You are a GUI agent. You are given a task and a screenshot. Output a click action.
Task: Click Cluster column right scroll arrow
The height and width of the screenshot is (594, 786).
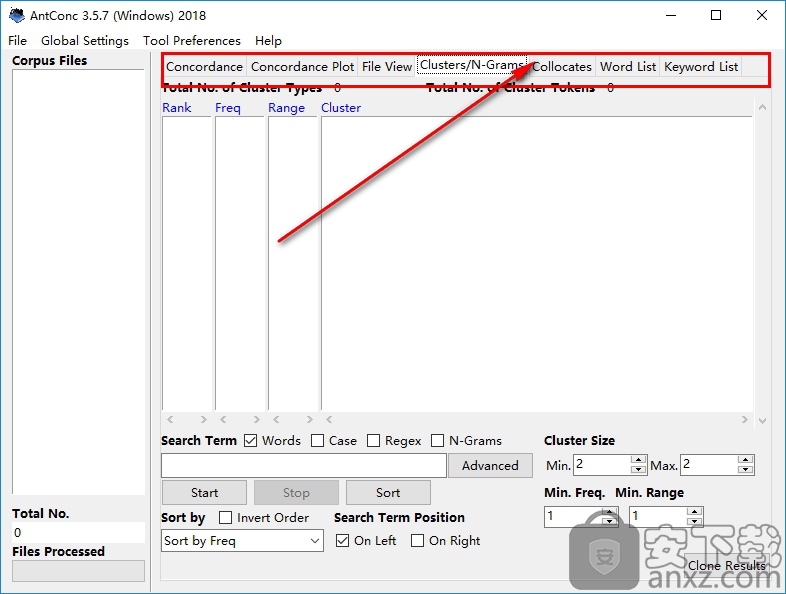coord(744,420)
